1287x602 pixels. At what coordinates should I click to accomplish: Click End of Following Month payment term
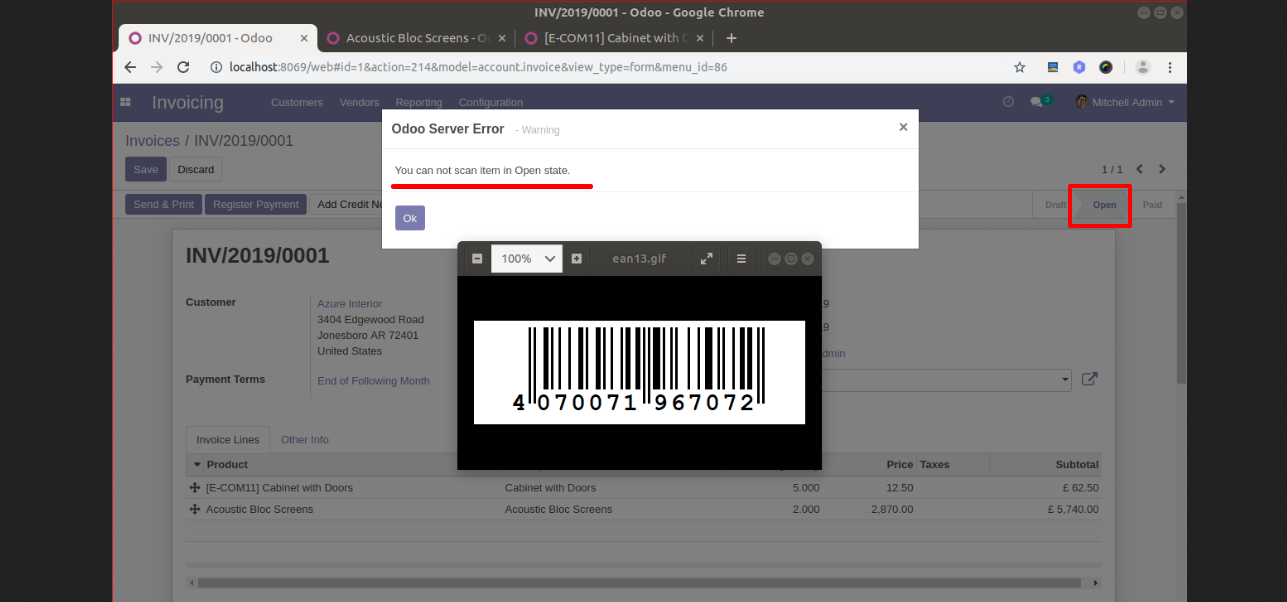(373, 381)
